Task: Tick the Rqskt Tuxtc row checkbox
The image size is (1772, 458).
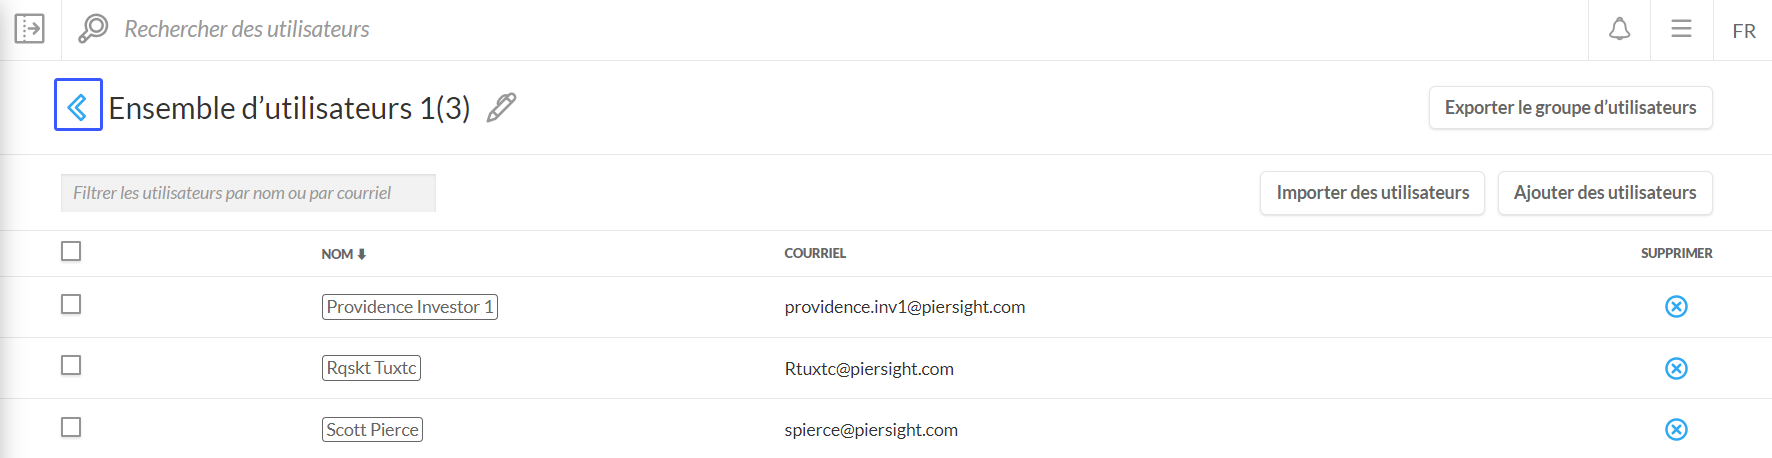Action: (71, 366)
